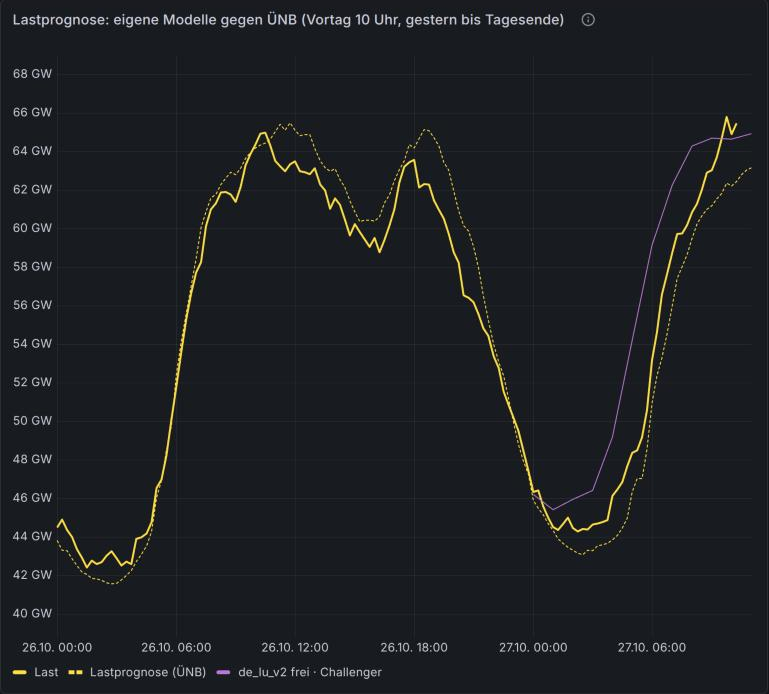Toggle the Lastprognose (ÜNB) legend entry
Image resolution: width=769 pixels, height=694 pixels.
click(148, 672)
